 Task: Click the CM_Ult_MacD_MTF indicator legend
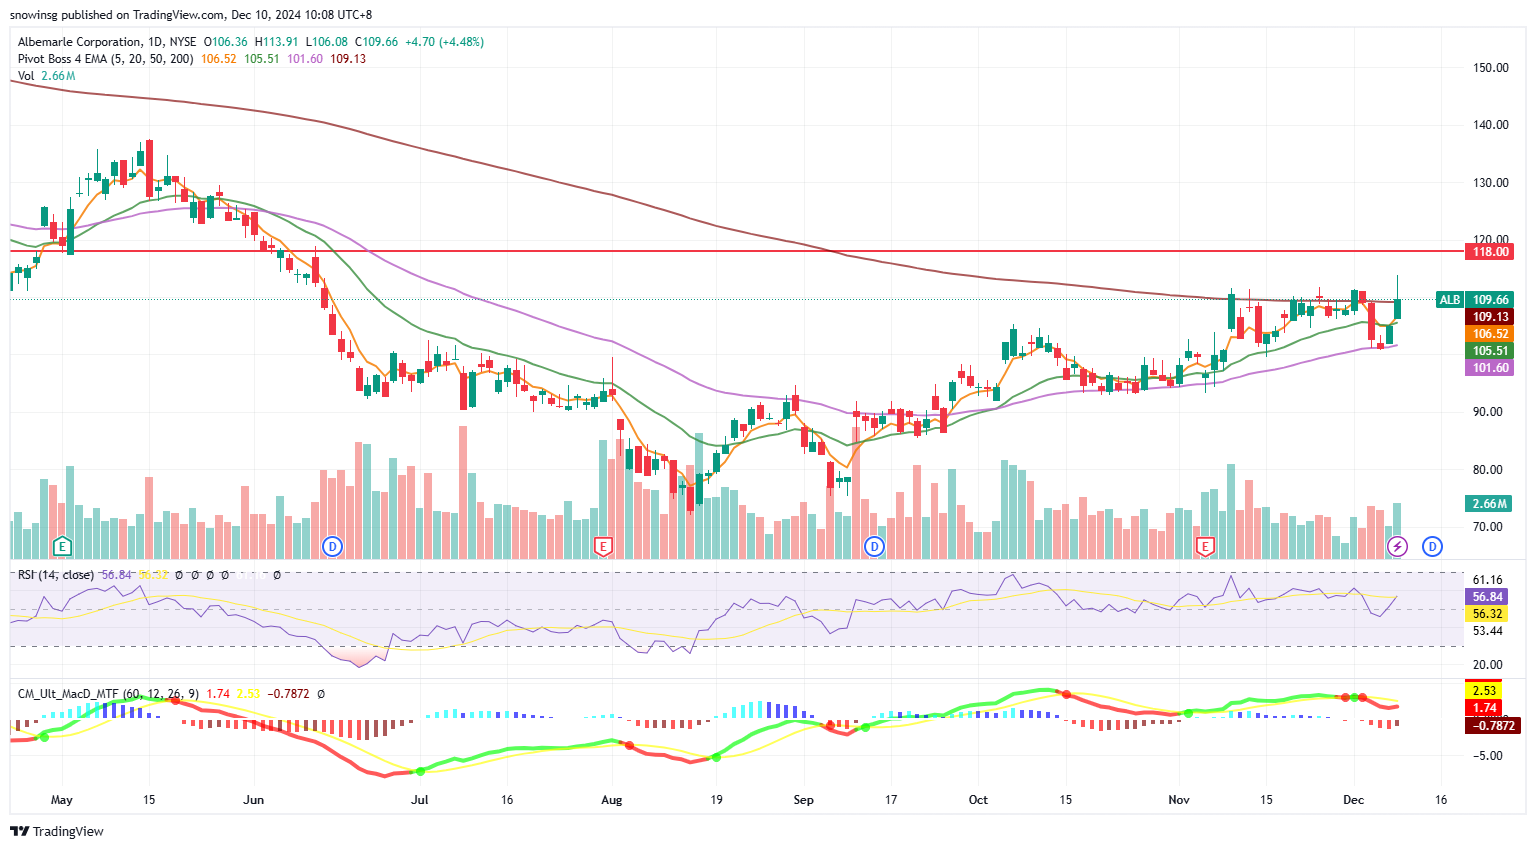tap(108, 693)
